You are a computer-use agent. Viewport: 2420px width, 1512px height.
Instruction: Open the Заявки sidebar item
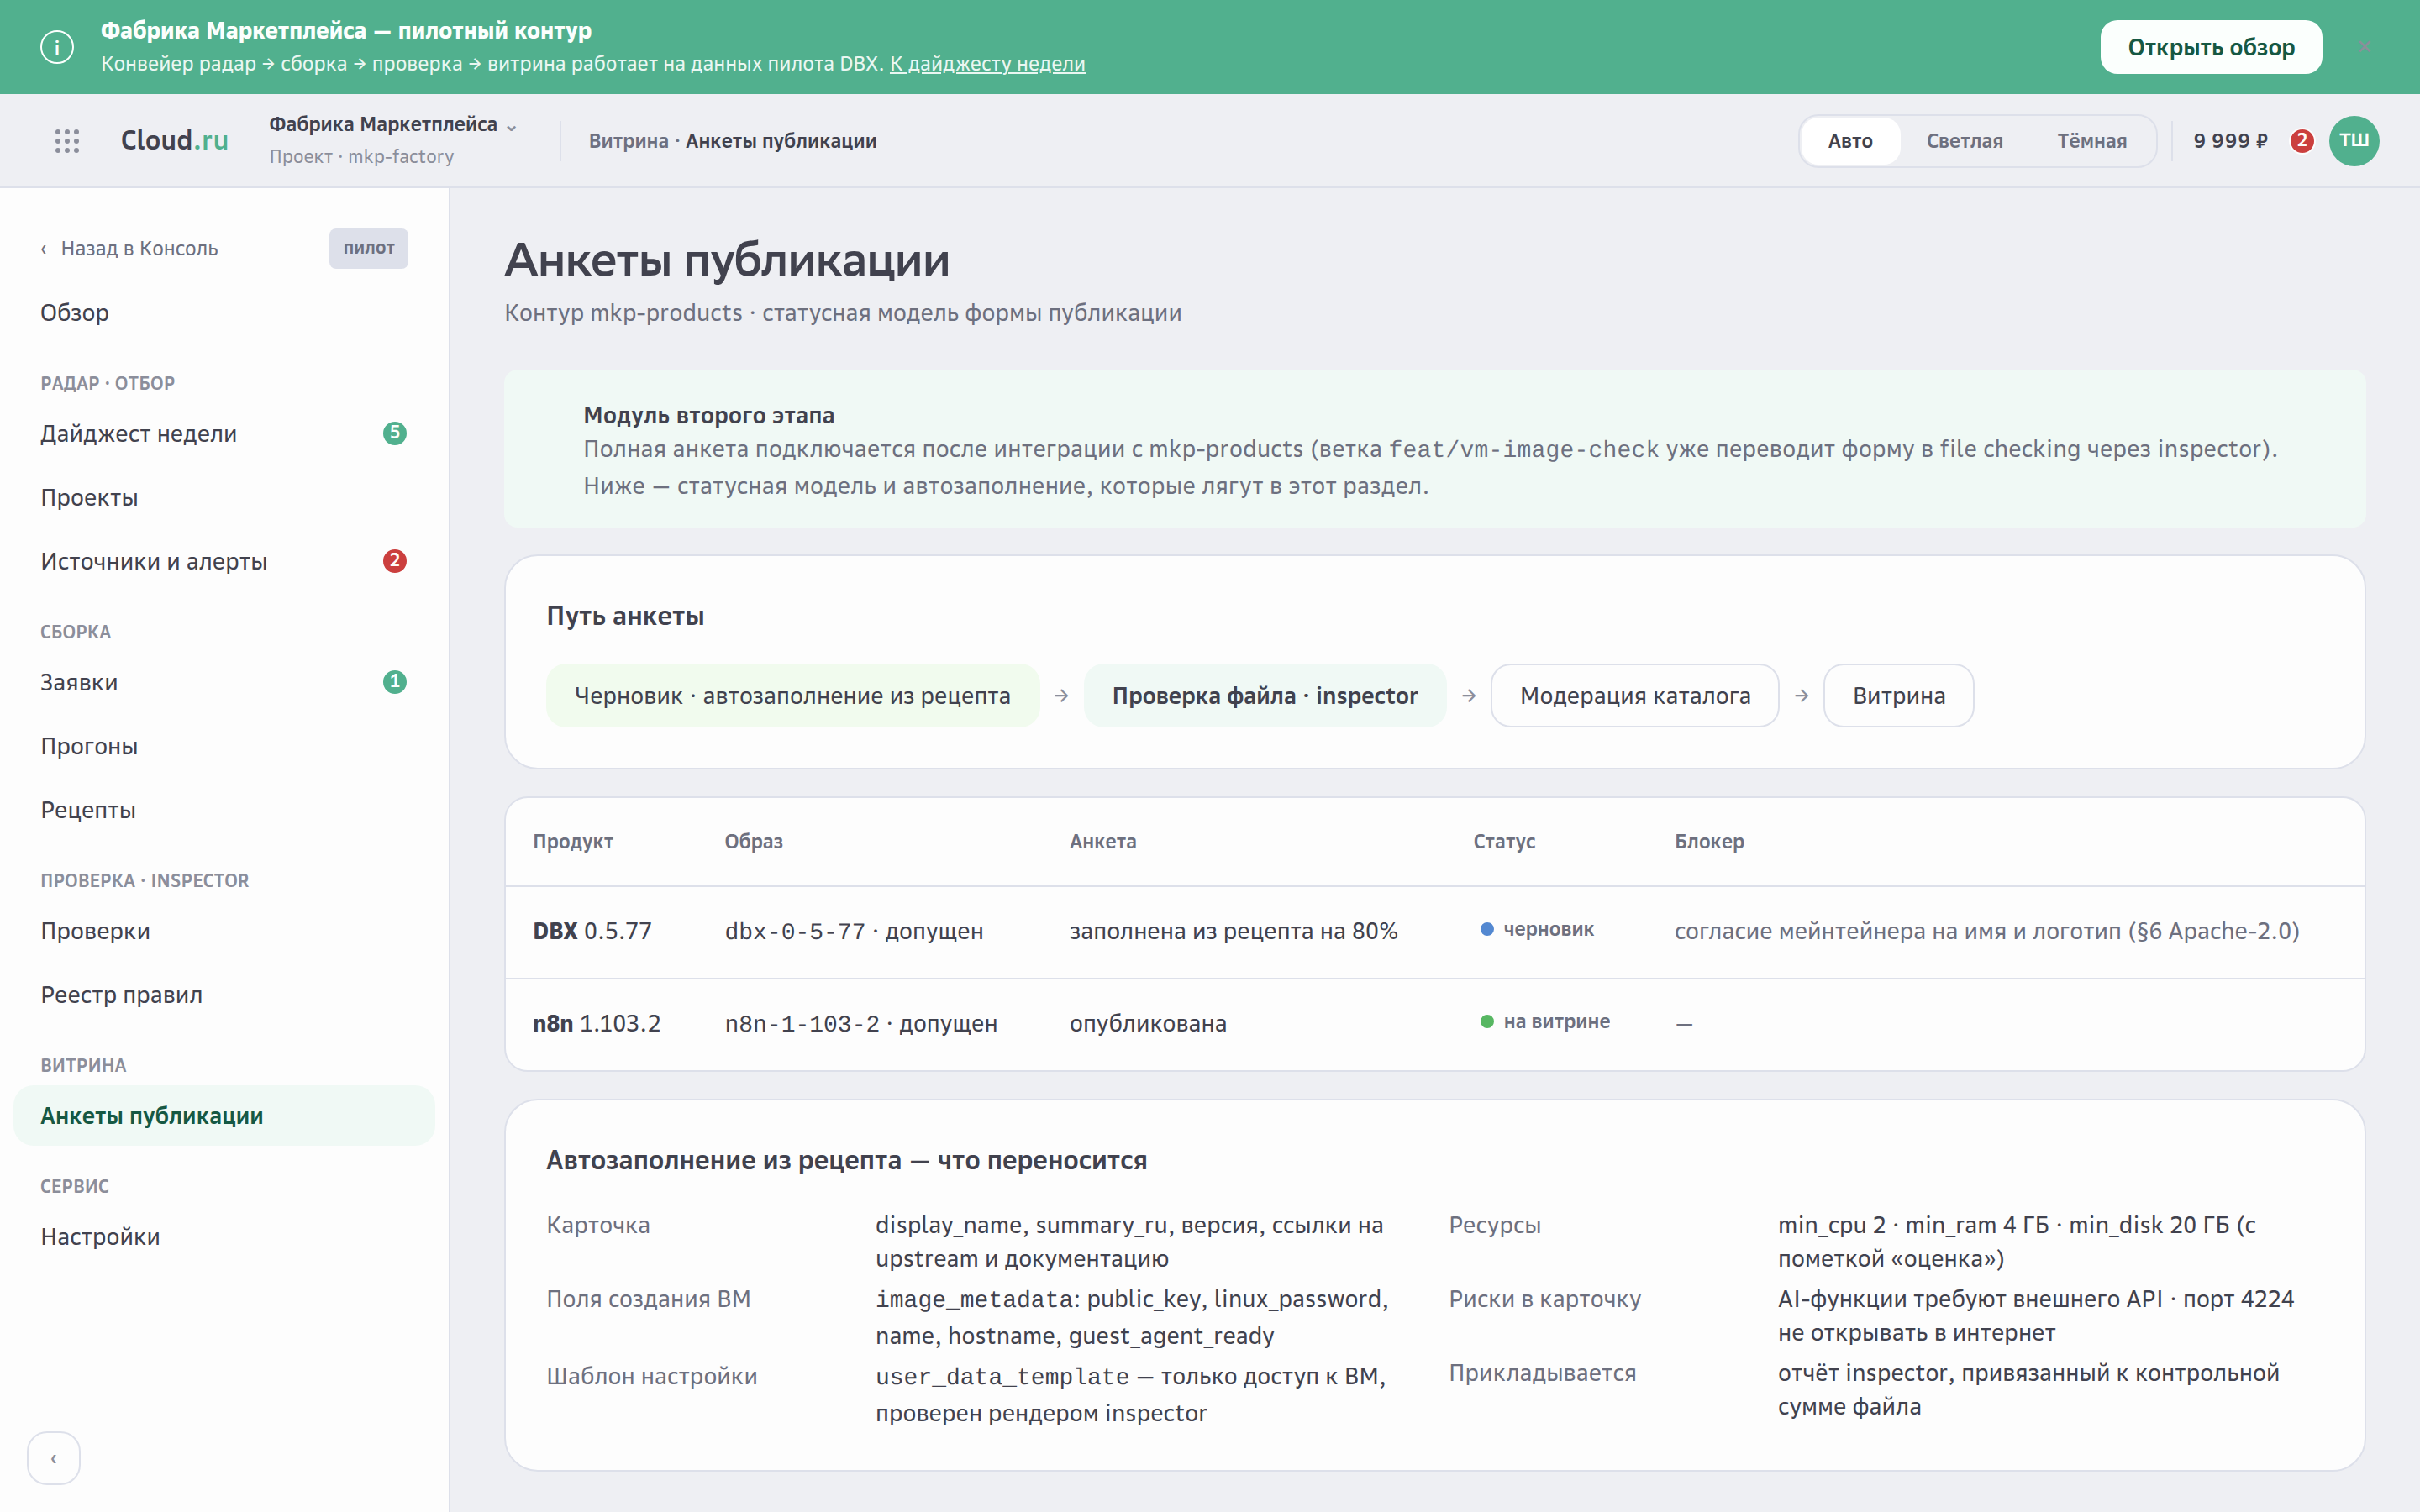coord(224,682)
